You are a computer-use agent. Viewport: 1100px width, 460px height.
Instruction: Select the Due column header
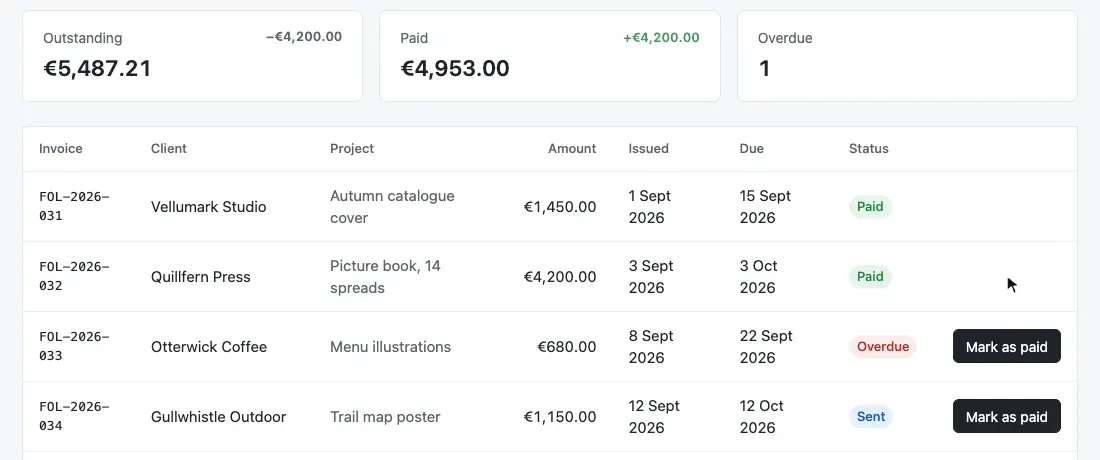pyautogui.click(x=751, y=149)
